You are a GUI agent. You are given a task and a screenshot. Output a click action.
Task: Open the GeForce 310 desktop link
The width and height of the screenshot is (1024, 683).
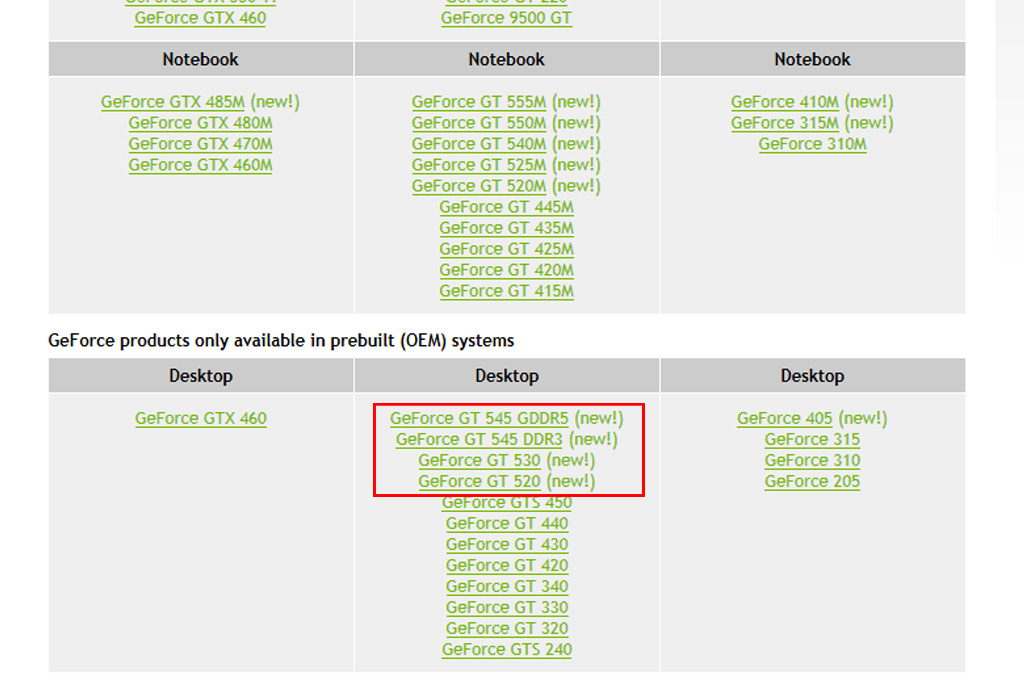(x=812, y=460)
